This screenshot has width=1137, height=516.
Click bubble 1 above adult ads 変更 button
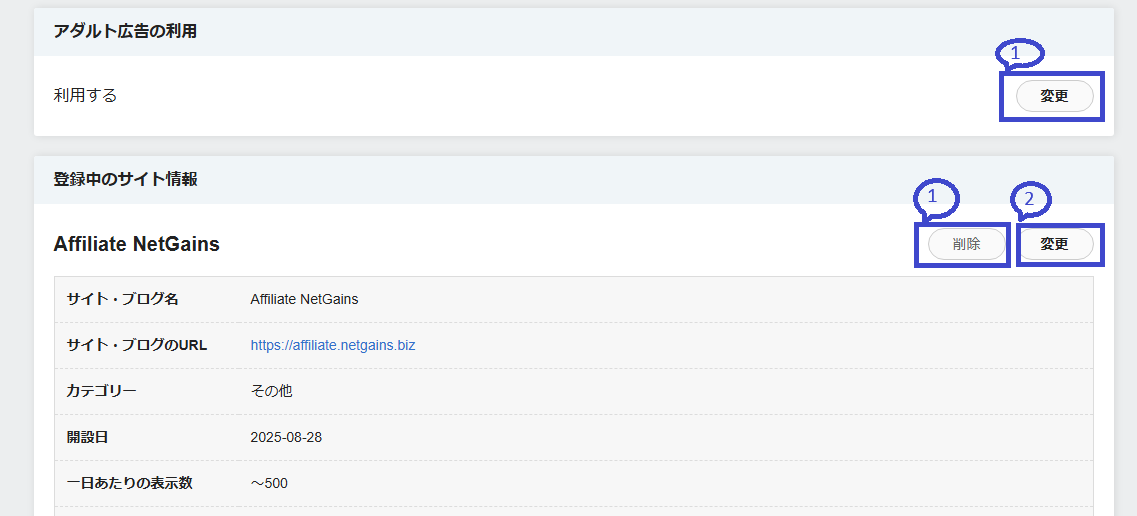(1019, 53)
